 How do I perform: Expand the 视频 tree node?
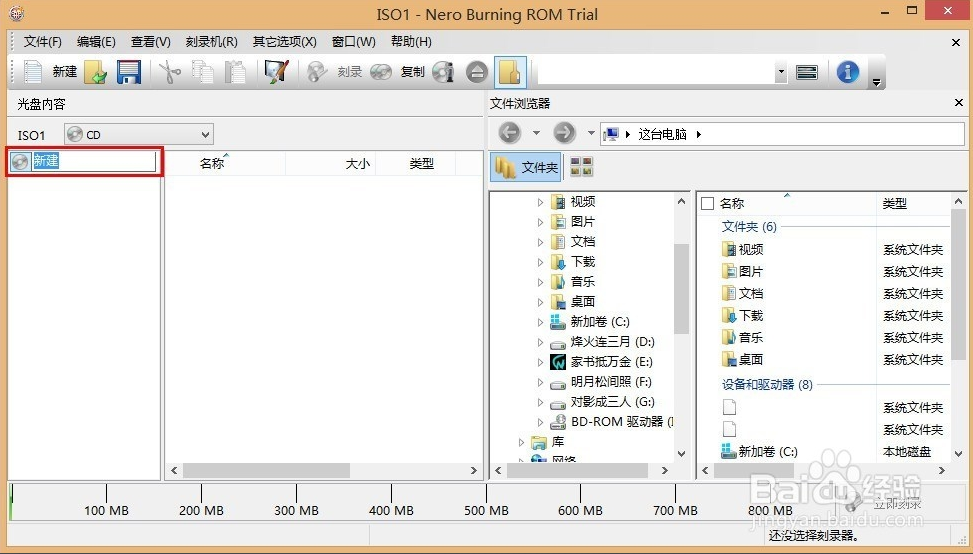540,202
